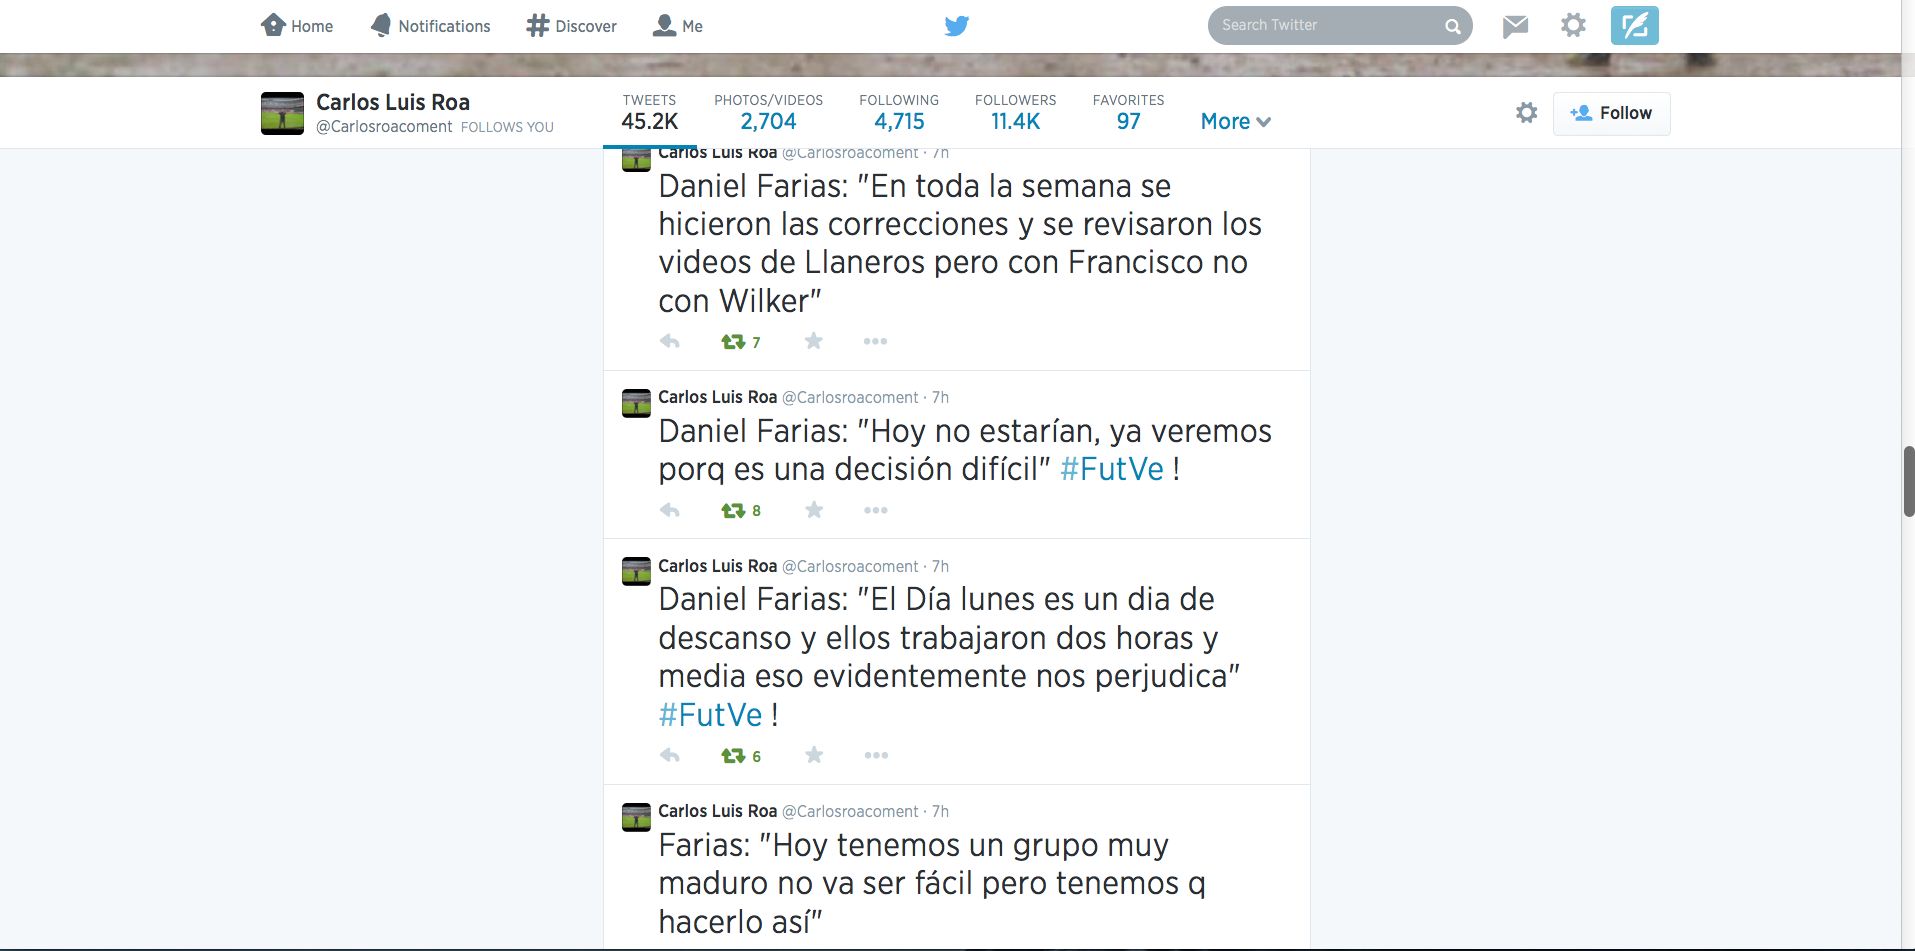This screenshot has height=951, width=1915.
Task: Retweet the "Hoy no estarían" tweet
Action: point(733,510)
